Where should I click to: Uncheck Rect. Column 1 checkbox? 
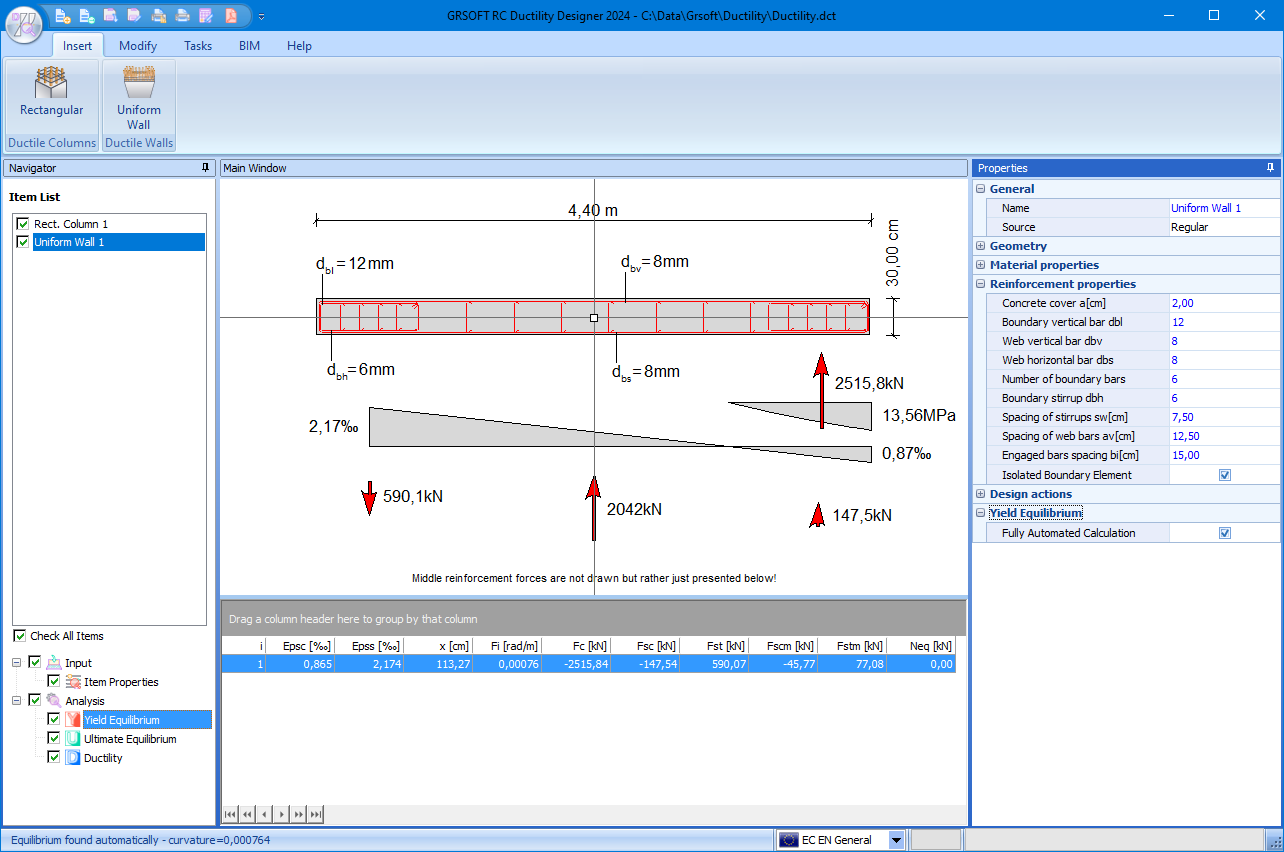tap(22, 224)
